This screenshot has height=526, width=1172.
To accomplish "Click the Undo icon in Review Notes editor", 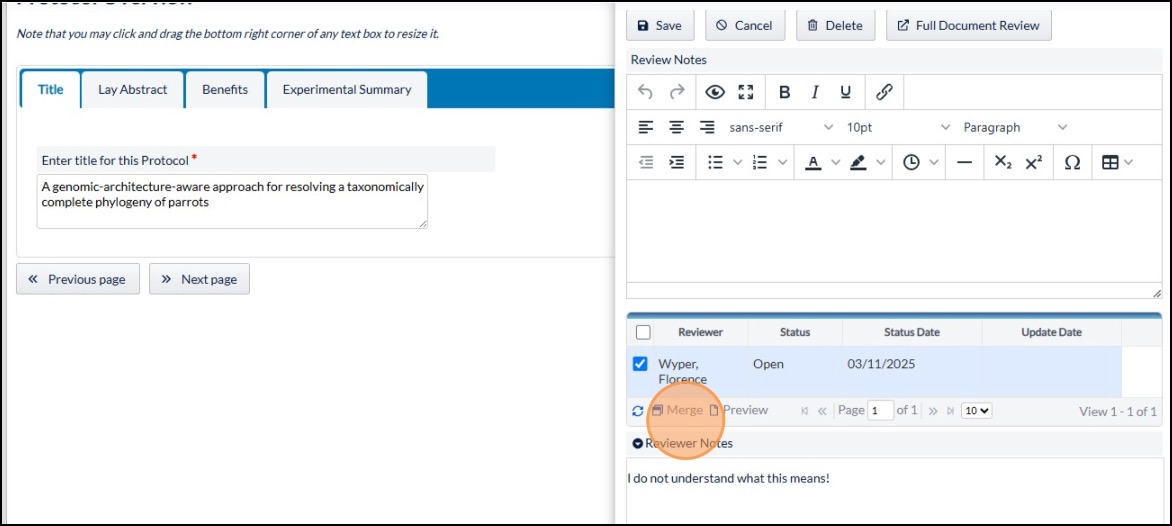I will pyautogui.click(x=645, y=92).
